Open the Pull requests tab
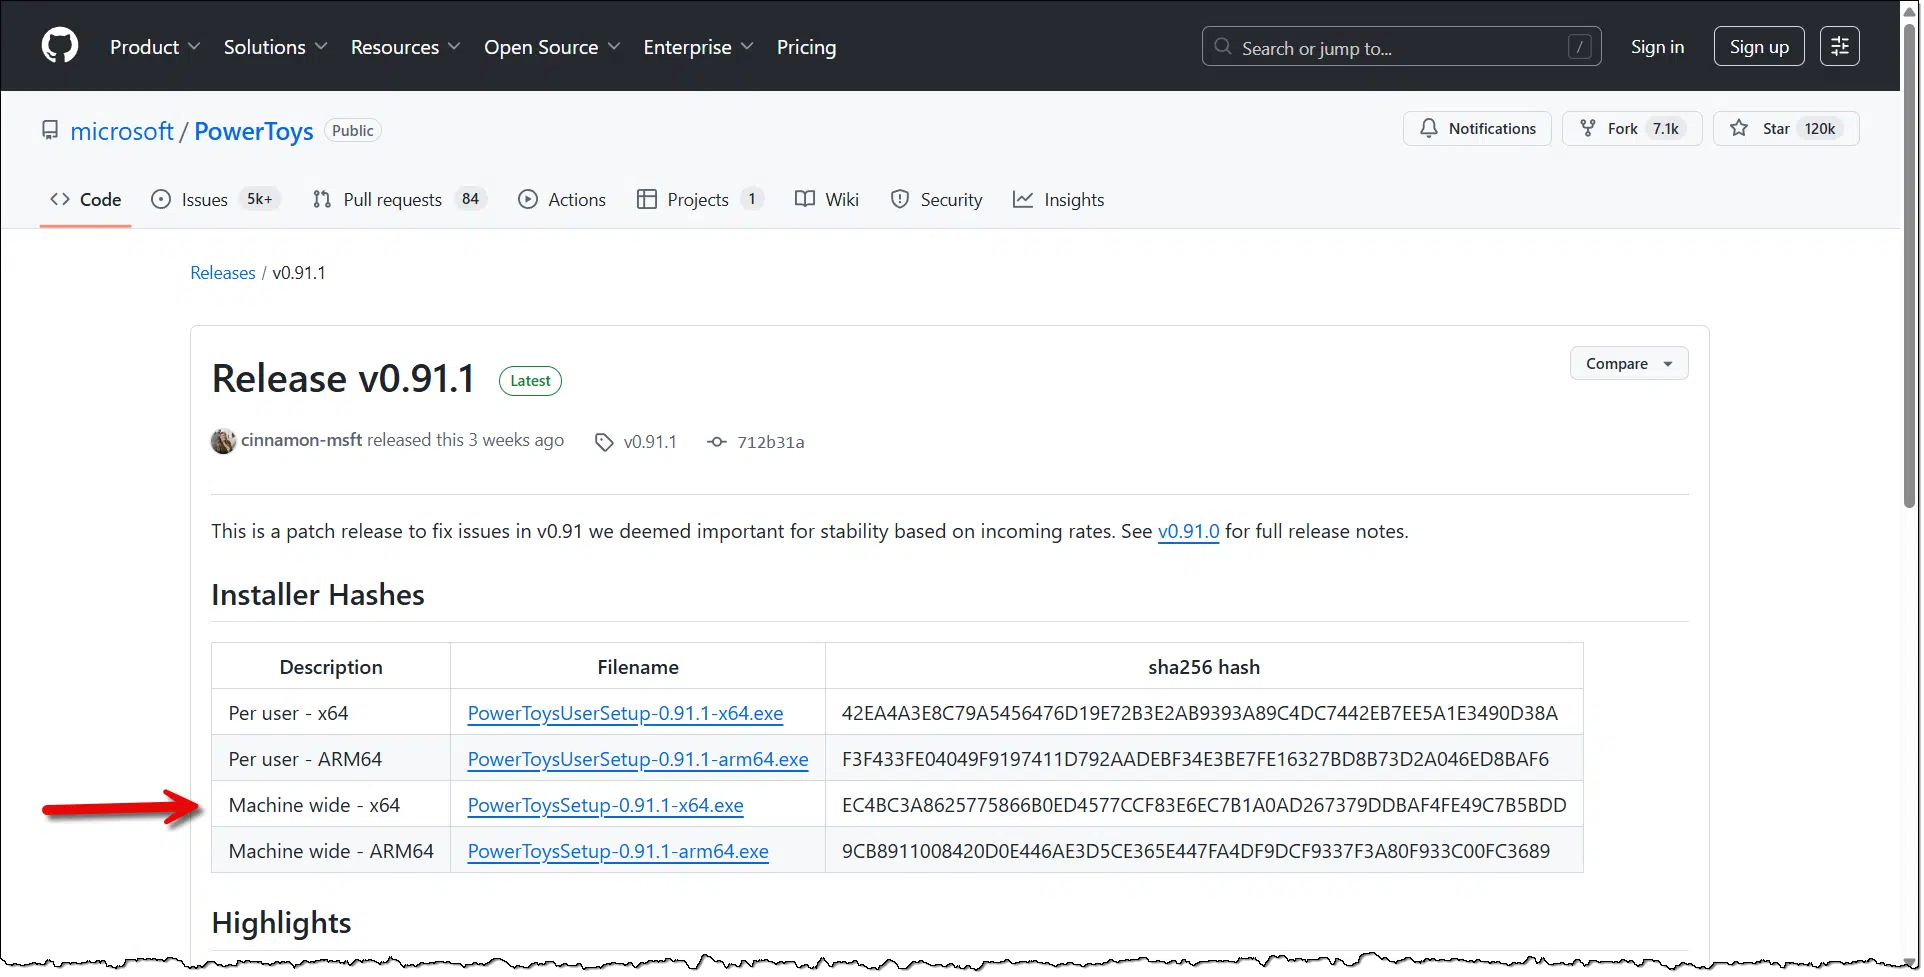The image size is (1924, 977). (398, 199)
